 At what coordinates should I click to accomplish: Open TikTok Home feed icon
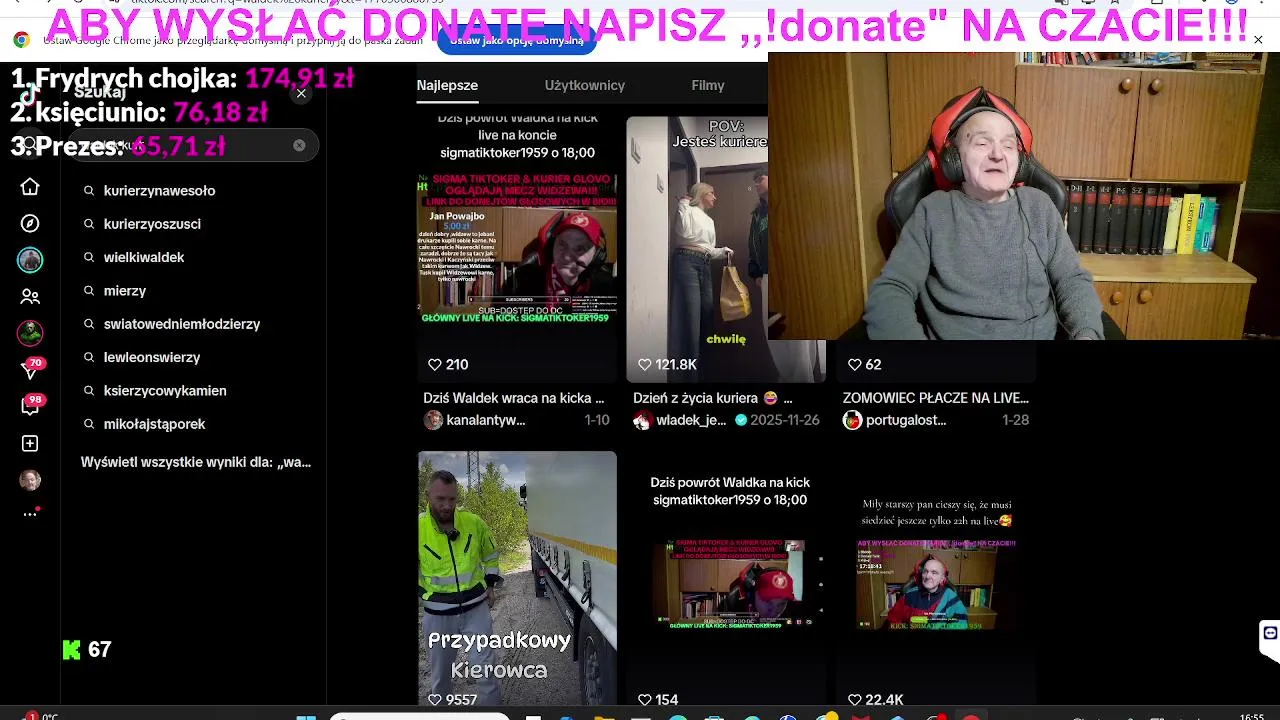coord(30,187)
